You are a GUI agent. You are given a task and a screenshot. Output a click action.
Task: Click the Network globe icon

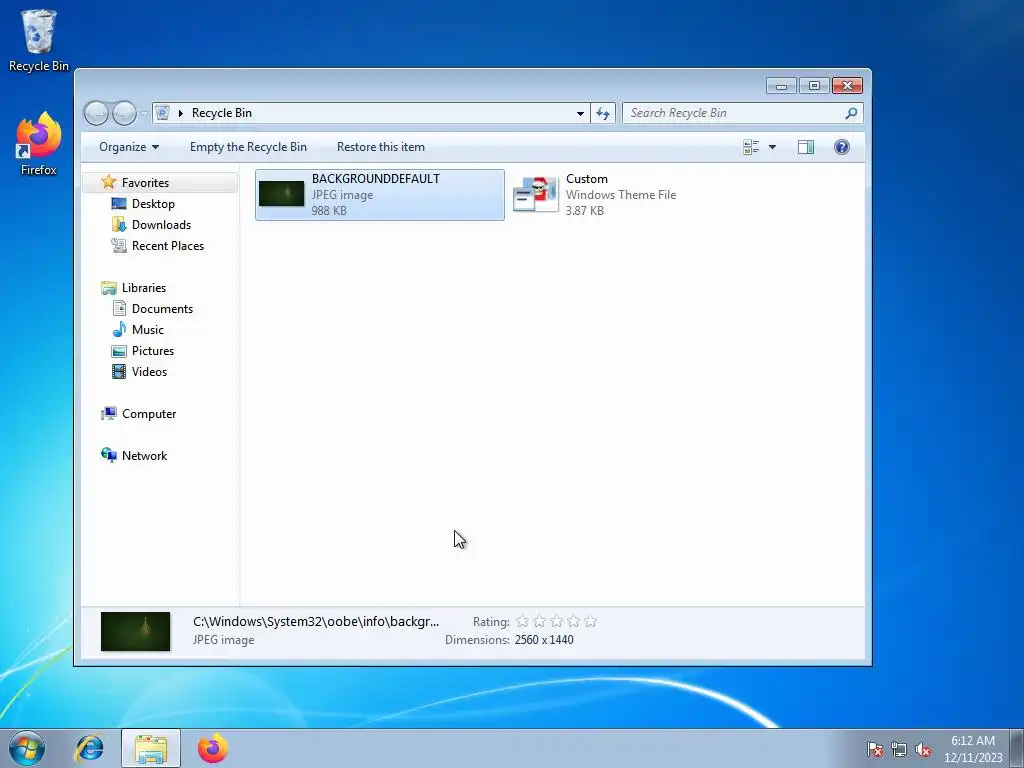(x=108, y=455)
